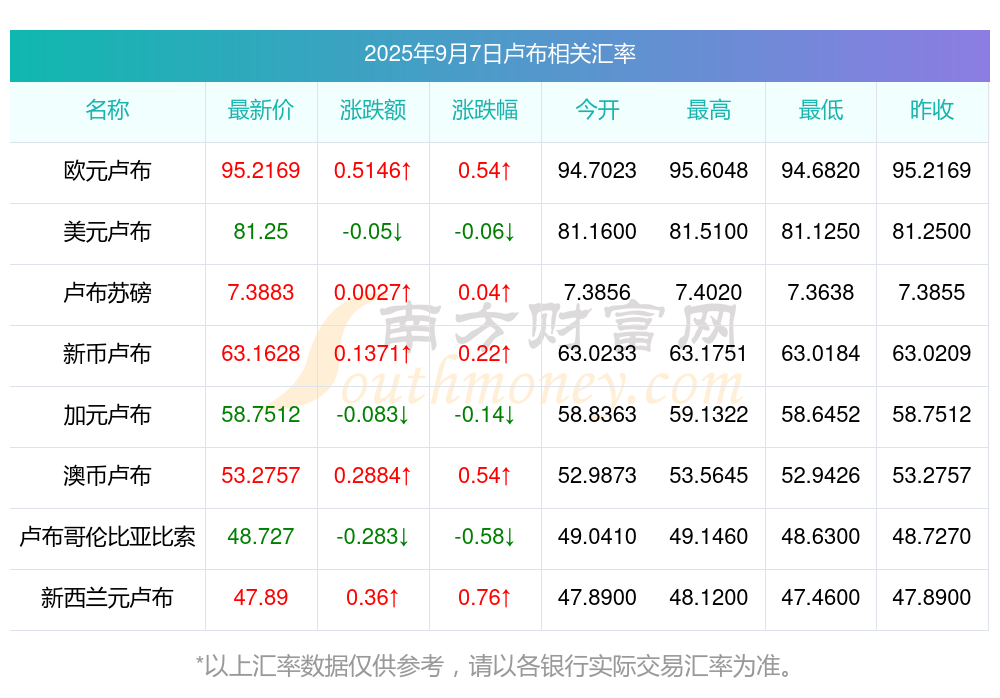Click high value 7.4020

click(709, 292)
